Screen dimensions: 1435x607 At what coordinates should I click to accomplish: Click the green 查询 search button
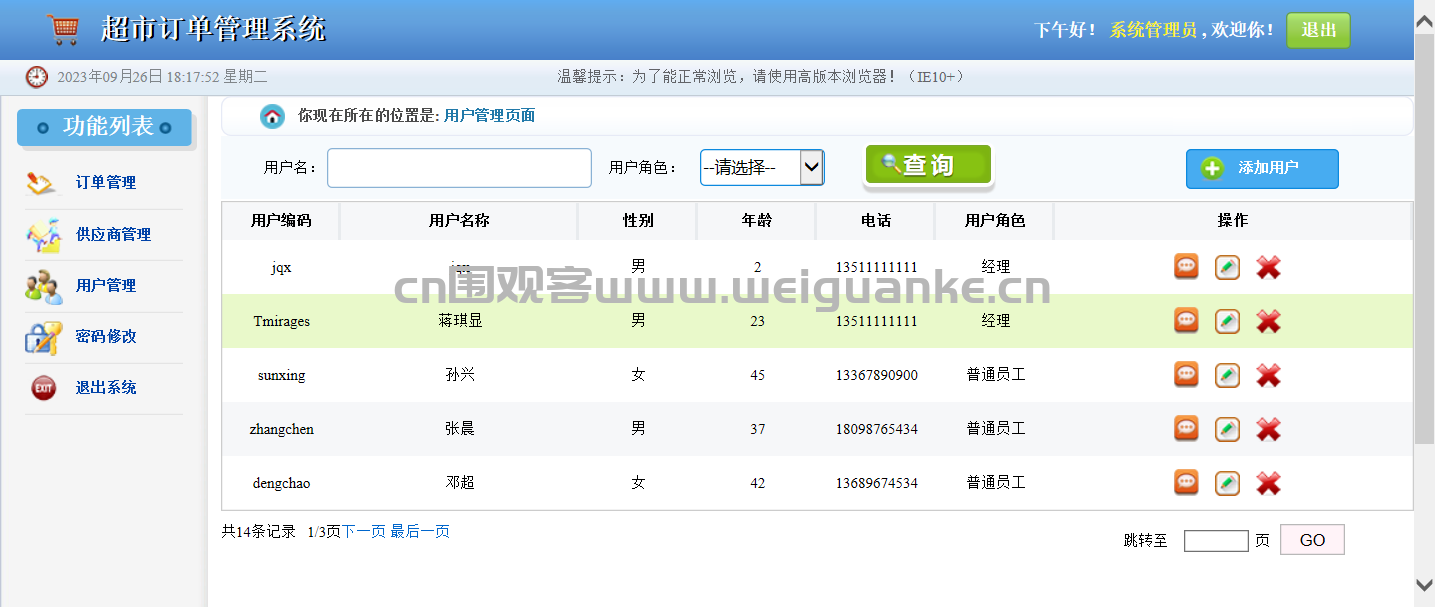tap(928, 166)
